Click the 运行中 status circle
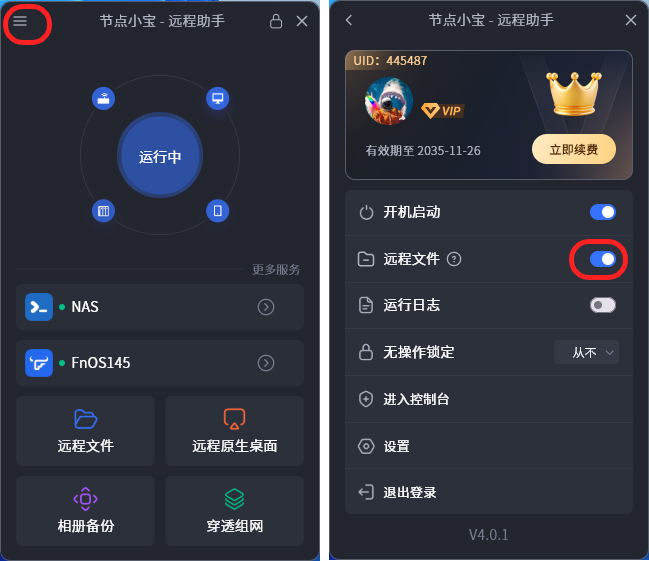This screenshot has width=649, height=561. click(x=160, y=155)
